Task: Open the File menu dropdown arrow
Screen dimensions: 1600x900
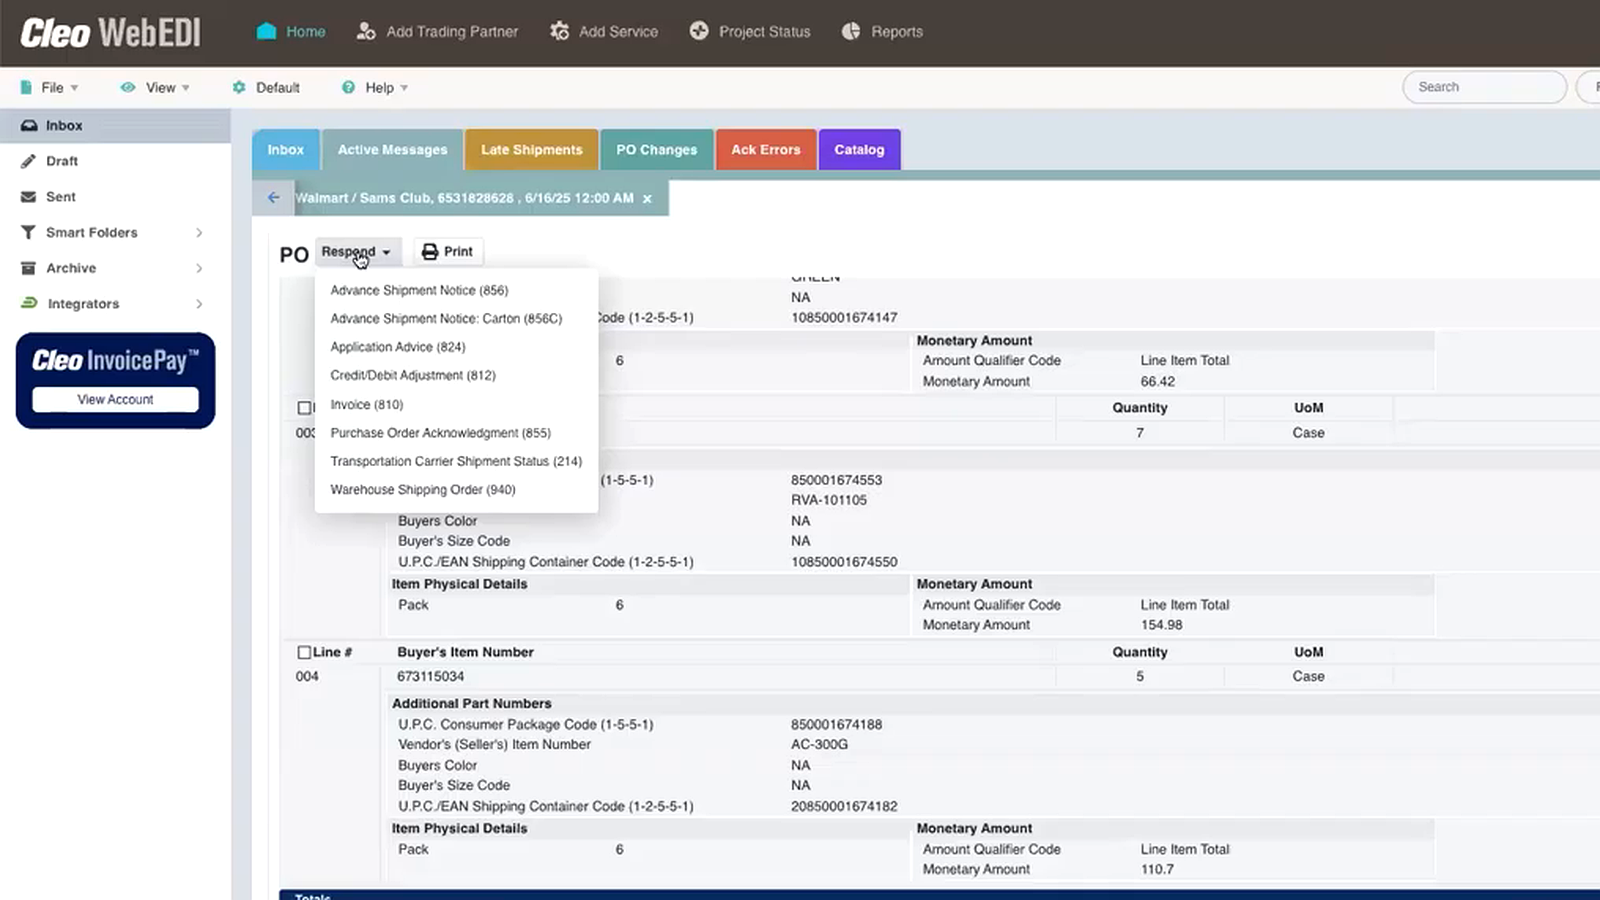Action: click(x=75, y=88)
